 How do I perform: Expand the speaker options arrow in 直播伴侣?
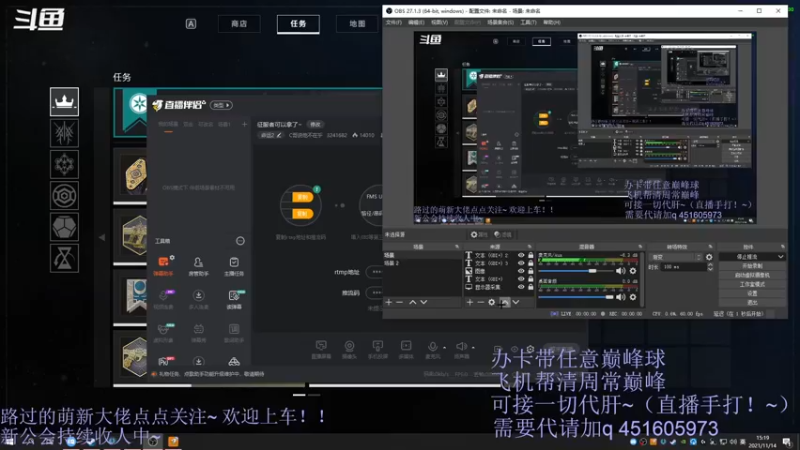pos(473,347)
